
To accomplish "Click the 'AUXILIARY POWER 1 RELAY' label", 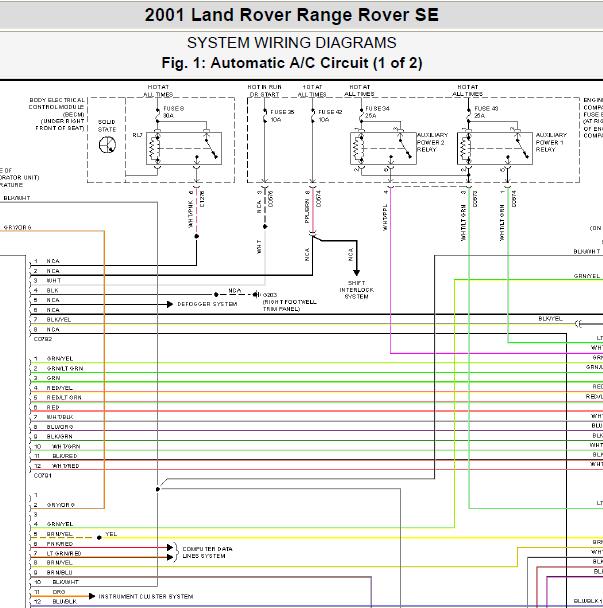I will click(x=551, y=142).
